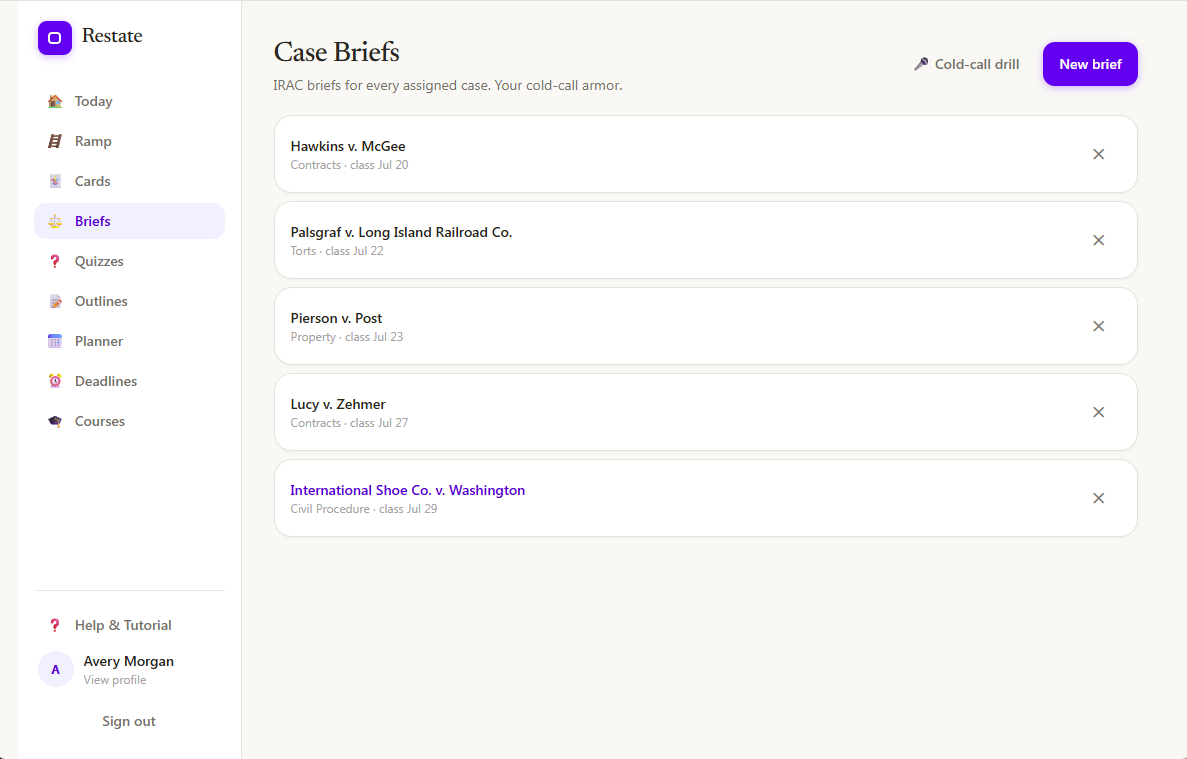Remove the Pierson v. Post brief
This screenshot has height=759, width=1187.
click(1098, 326)
